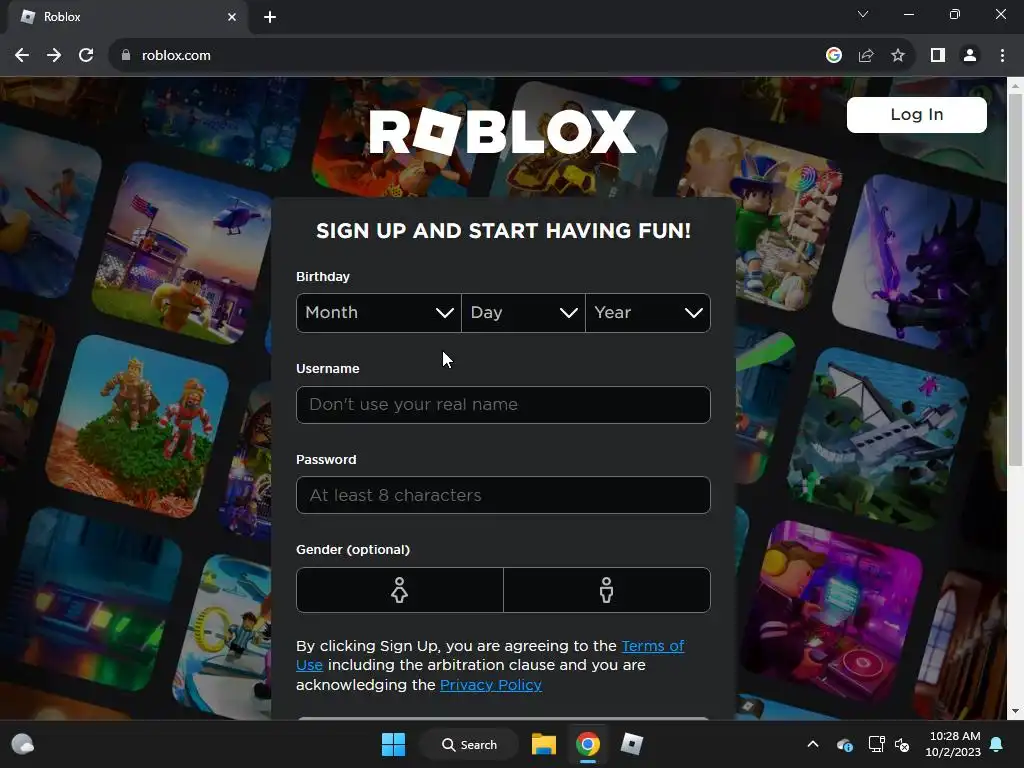This screenshot has height=768, width=1024.
Task: Click the Roblox logo
Action: coord(502,132)
